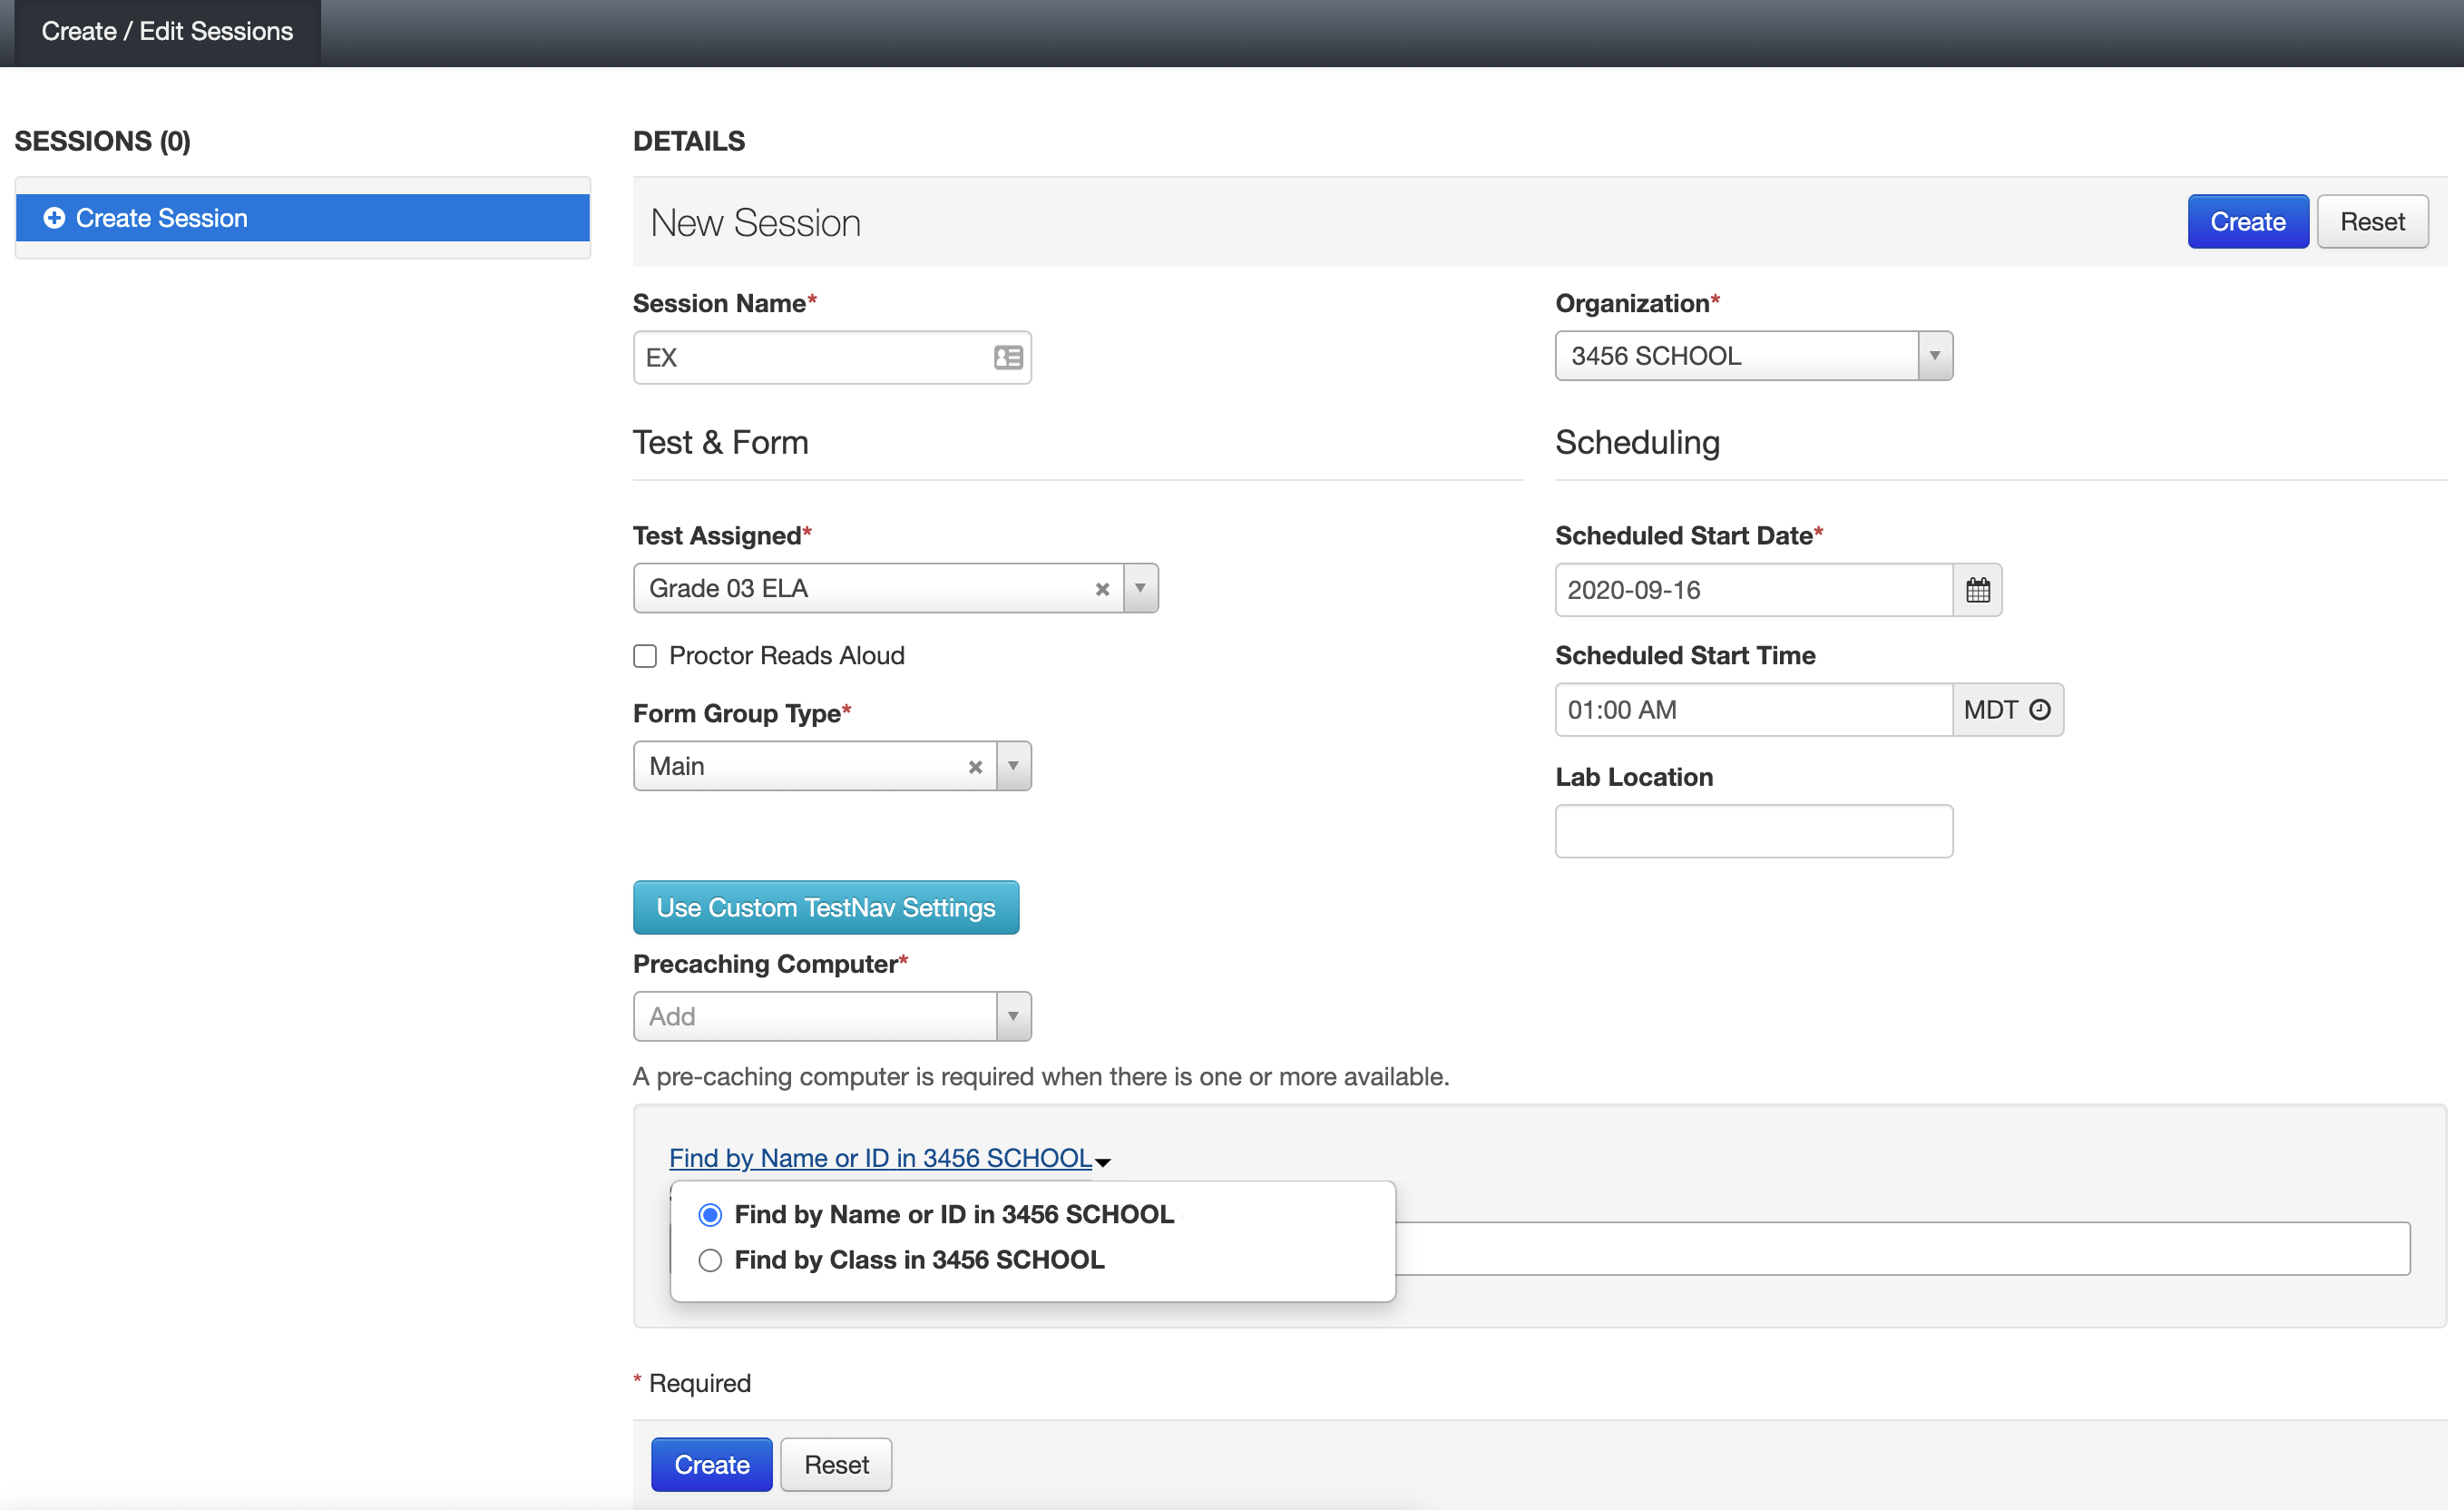Image resolution: width=2464 pixels, height=1510 pixels.
Task: Click the bottom Reset button
Action: pos(836,1465)
